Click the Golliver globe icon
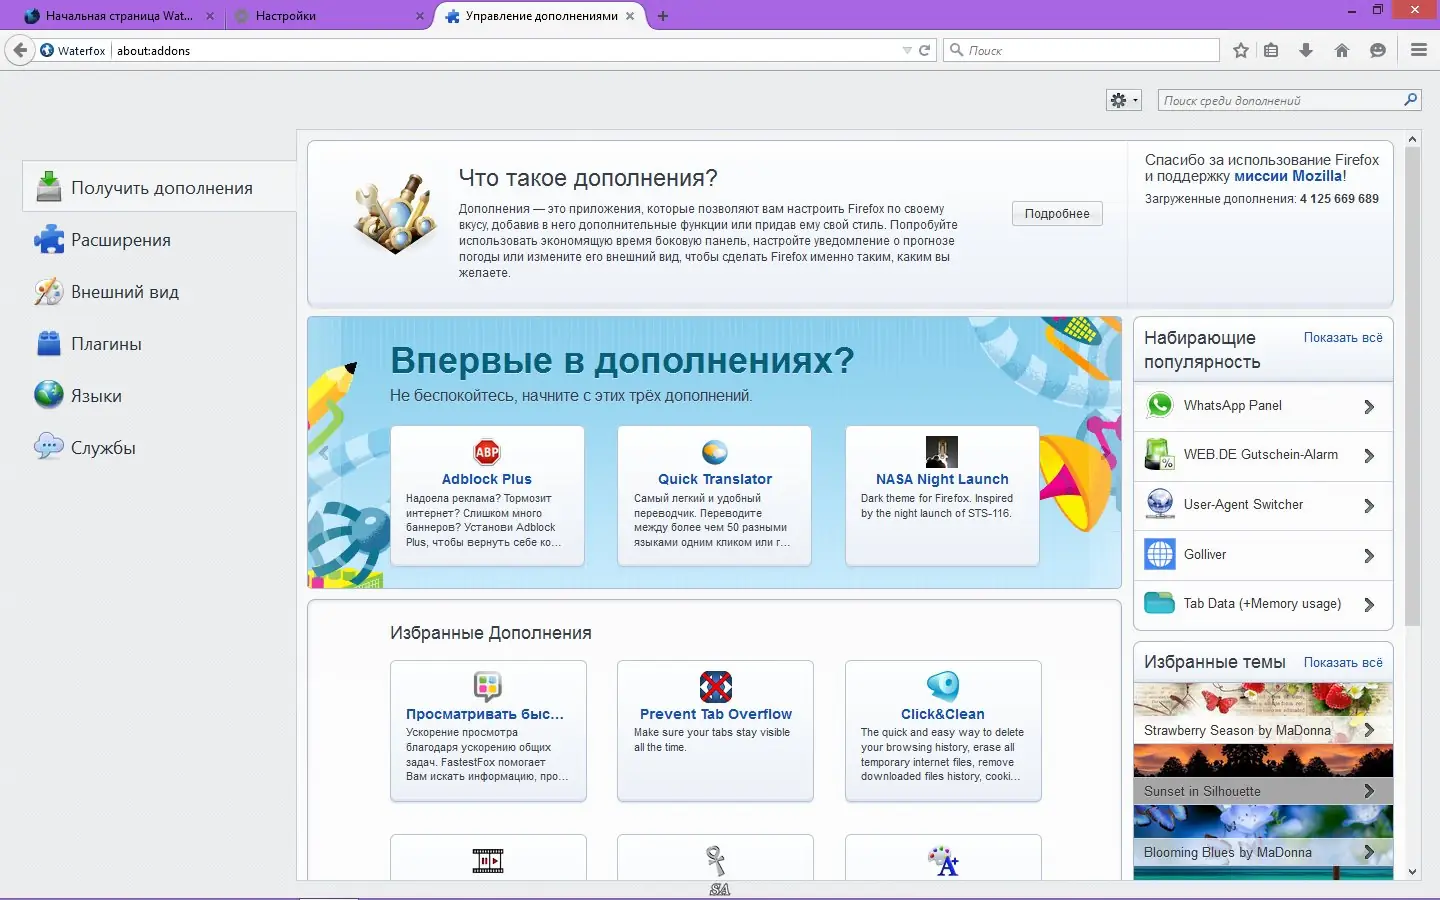The height and width of the screenshot is (900, 1440). 1160,554
